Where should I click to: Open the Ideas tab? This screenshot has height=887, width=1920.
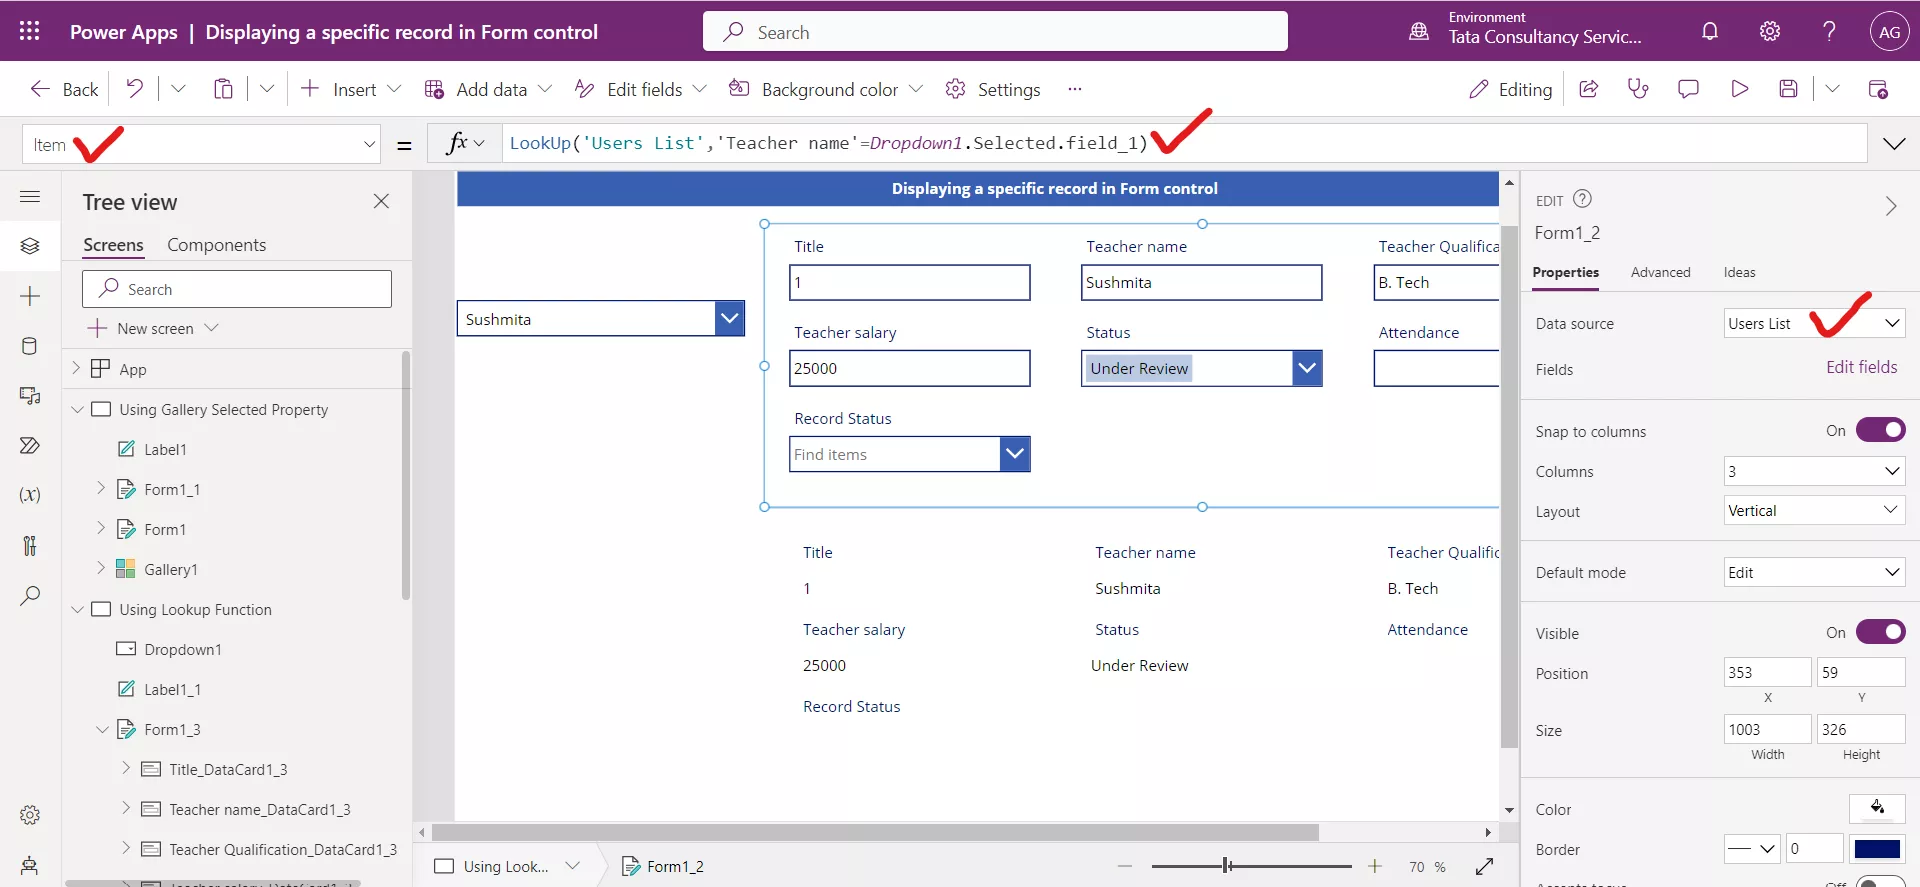[x=1739, y=272]
